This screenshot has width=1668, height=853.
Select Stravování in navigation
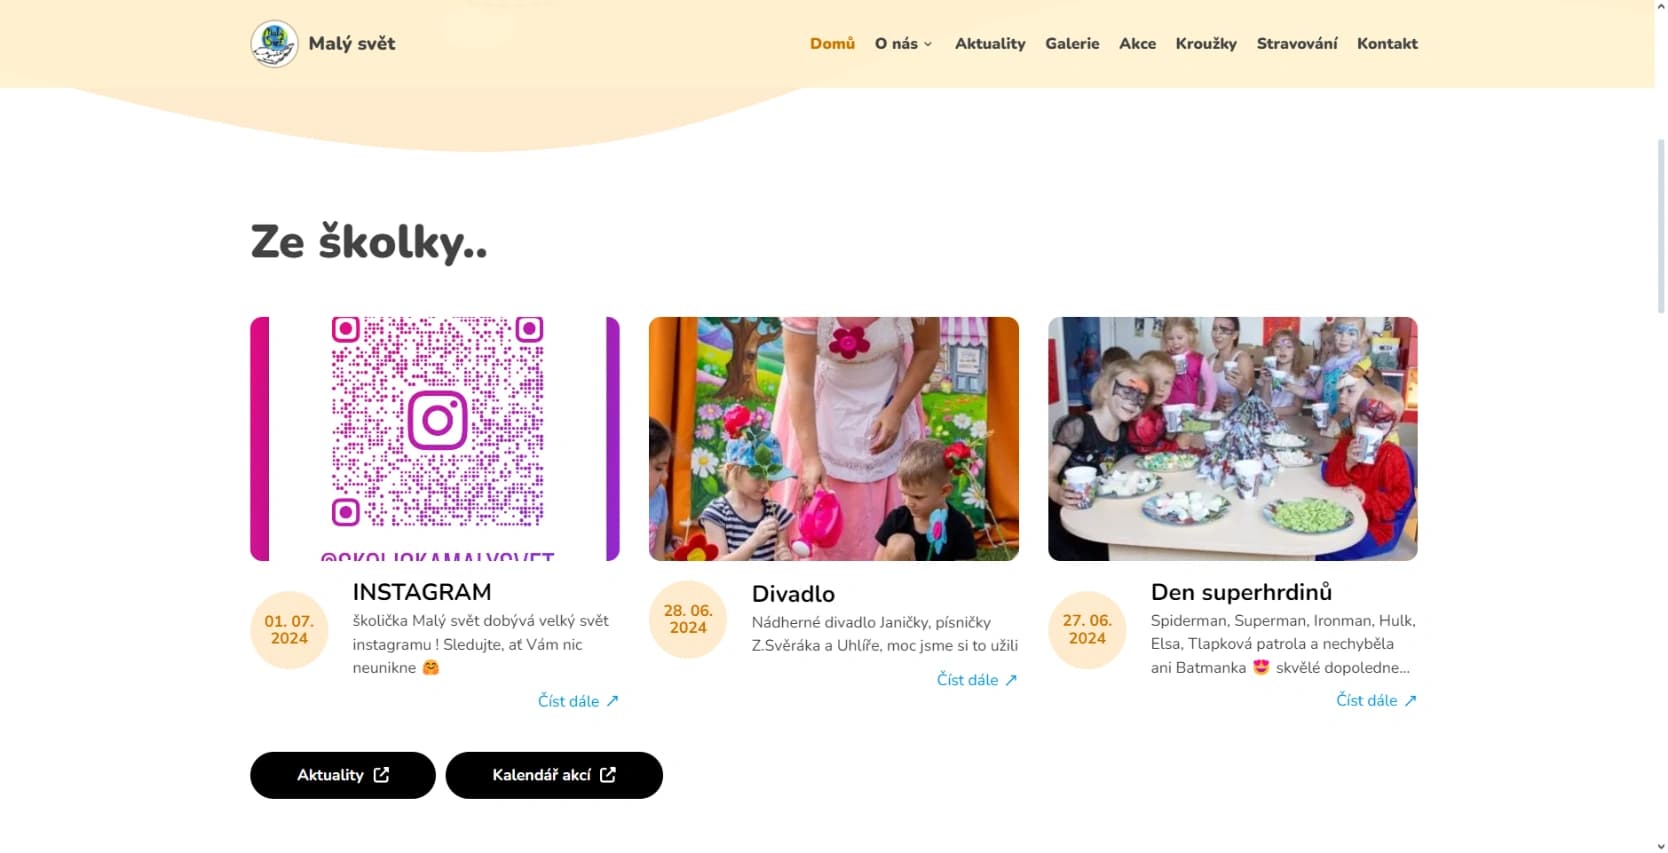coord(1297,44)
